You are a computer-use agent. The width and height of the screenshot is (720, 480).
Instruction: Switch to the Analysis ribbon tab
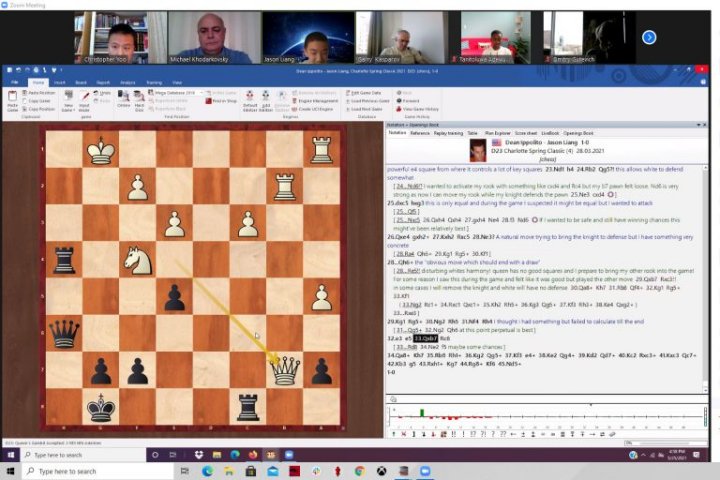[128, 82]
